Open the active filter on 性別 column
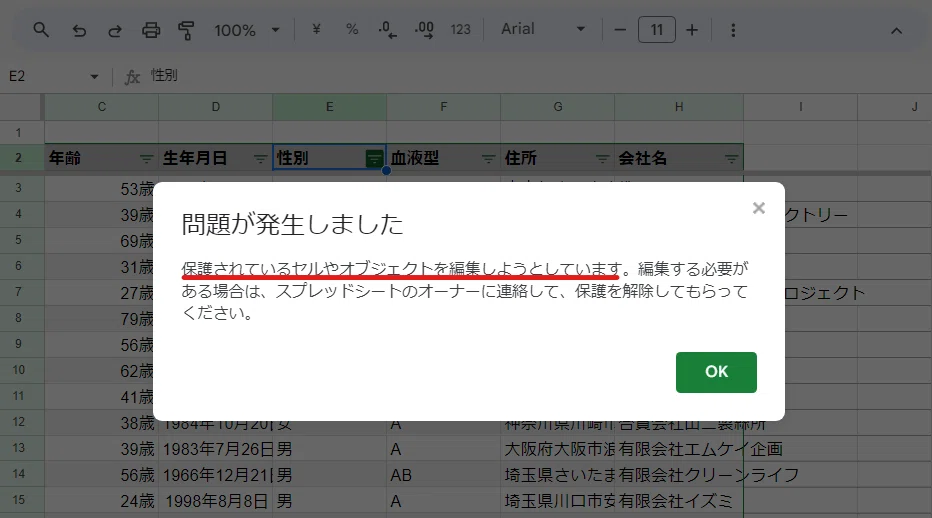This screenshot has height=518, width=932. [x=374, y=159]
